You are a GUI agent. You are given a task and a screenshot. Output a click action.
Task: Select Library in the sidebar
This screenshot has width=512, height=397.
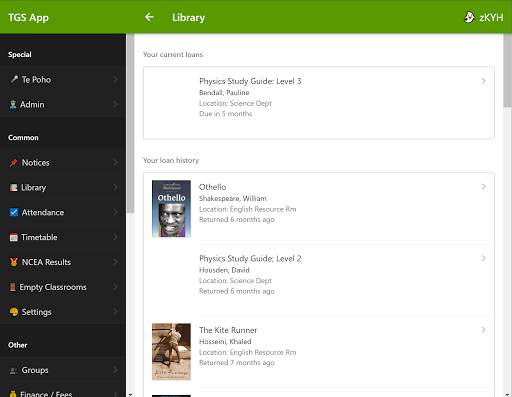pyautogui.click(x=63, y=187)
